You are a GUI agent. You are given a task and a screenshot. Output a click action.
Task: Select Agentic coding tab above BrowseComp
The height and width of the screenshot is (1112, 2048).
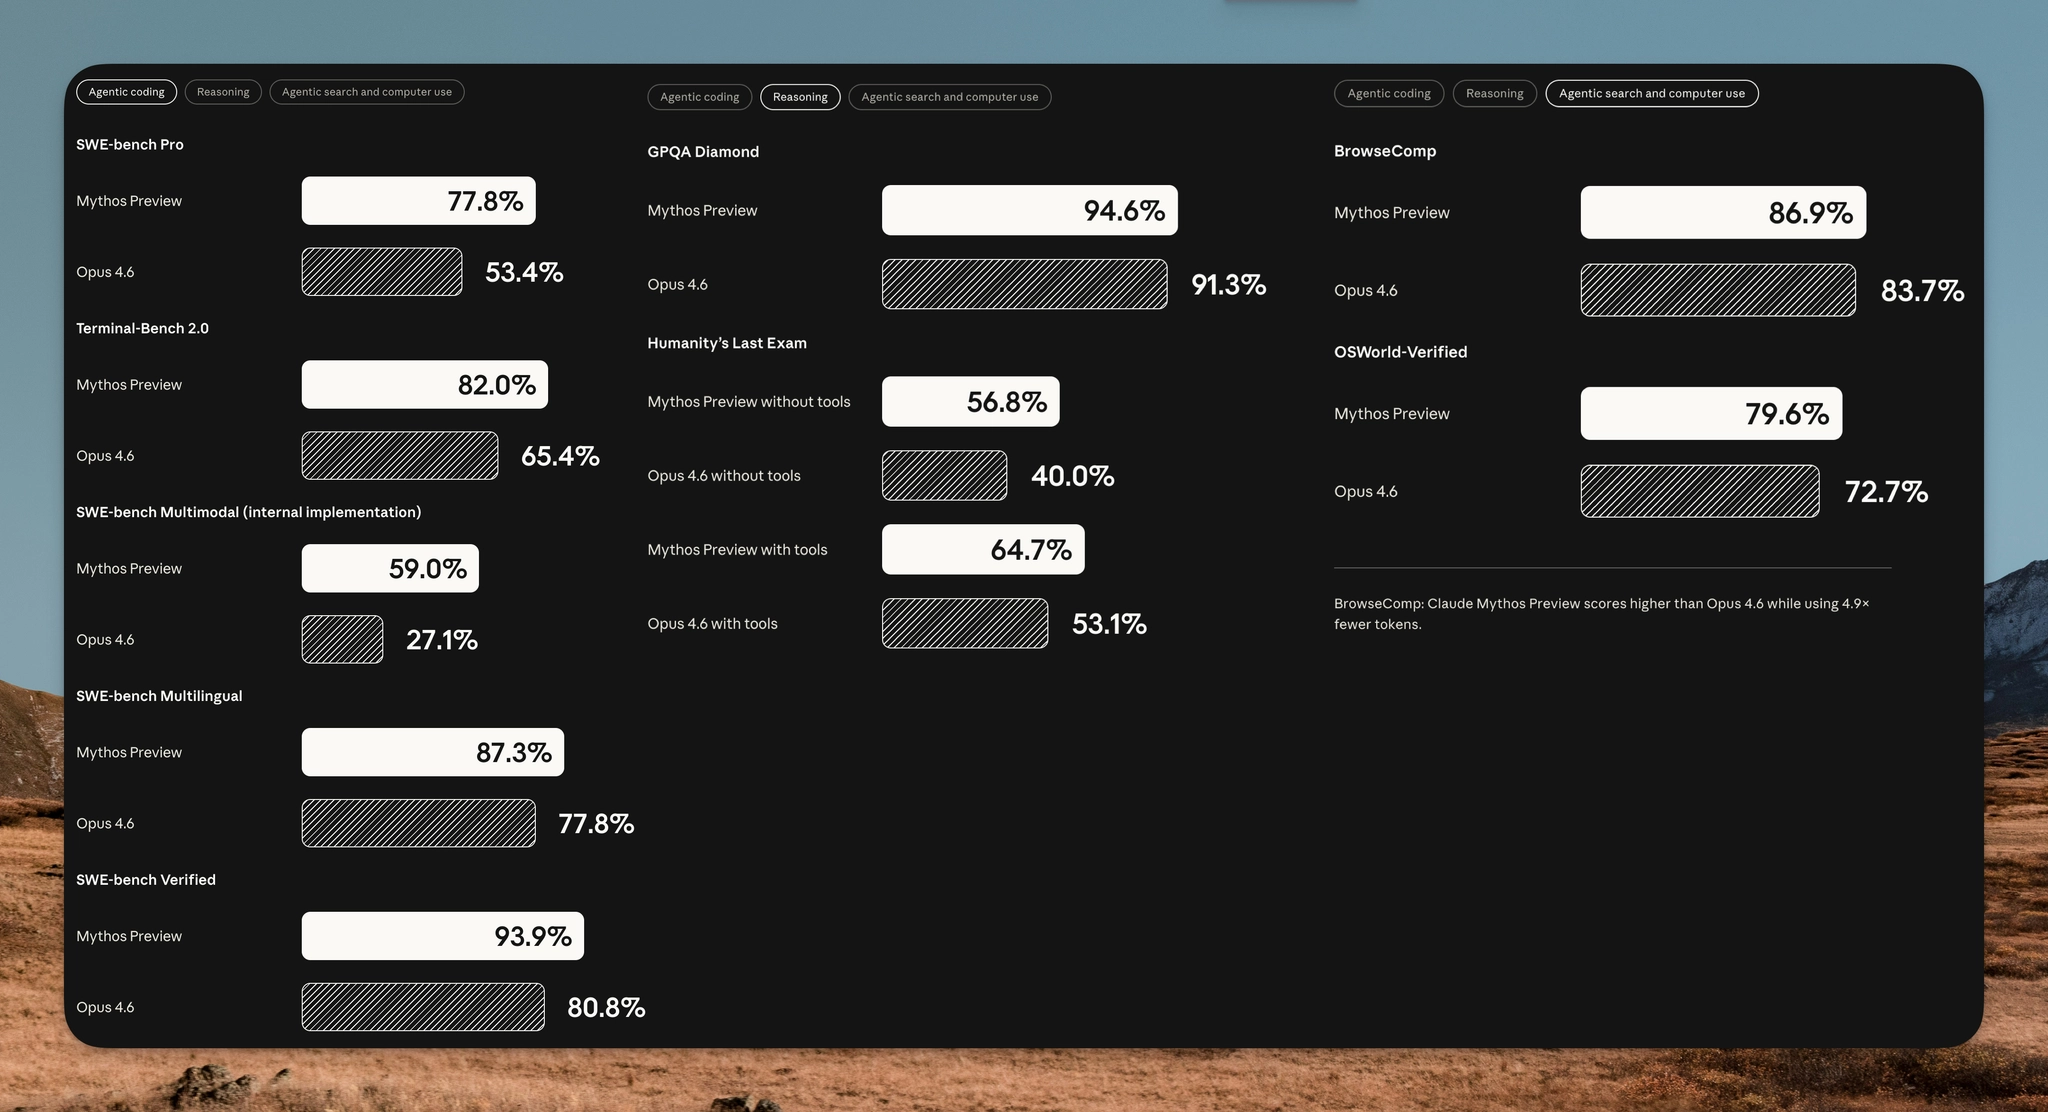click(x=1388, y=93)
